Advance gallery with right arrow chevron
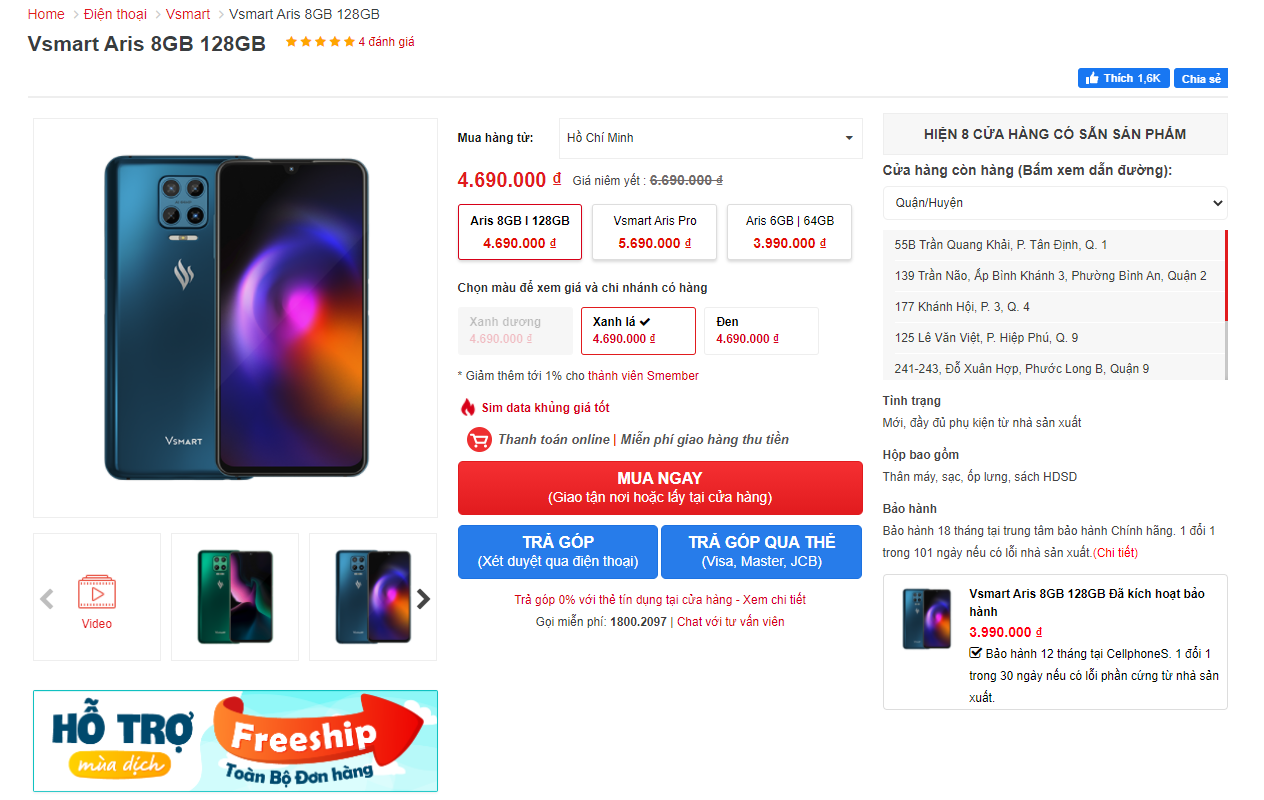This screenshot has width=1264, height=800. click(423, 599)
